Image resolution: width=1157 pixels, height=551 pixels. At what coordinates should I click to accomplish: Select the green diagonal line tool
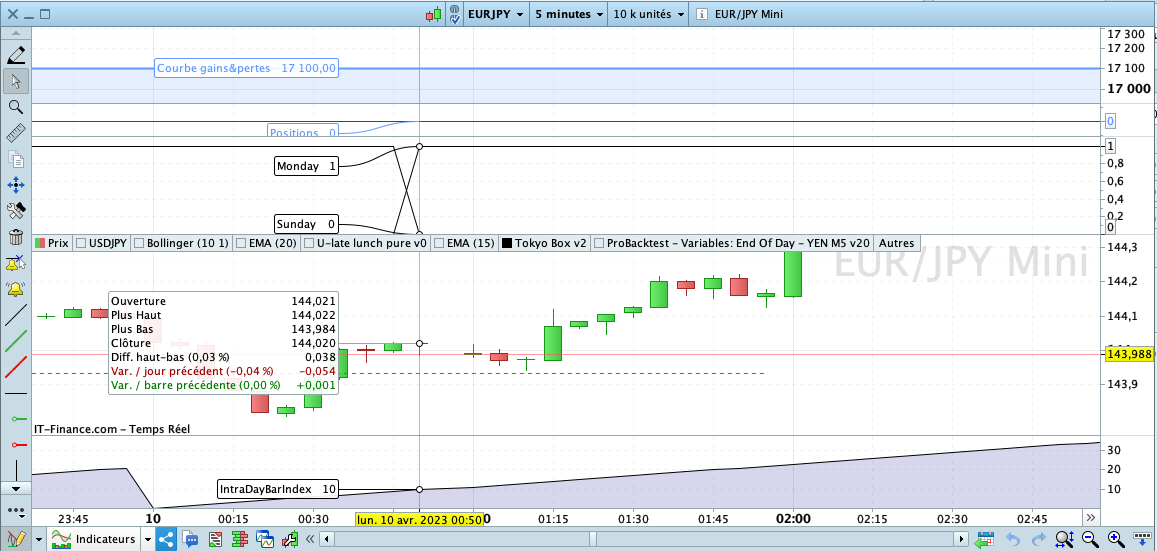pyautogui.click(x=15, y=342)
